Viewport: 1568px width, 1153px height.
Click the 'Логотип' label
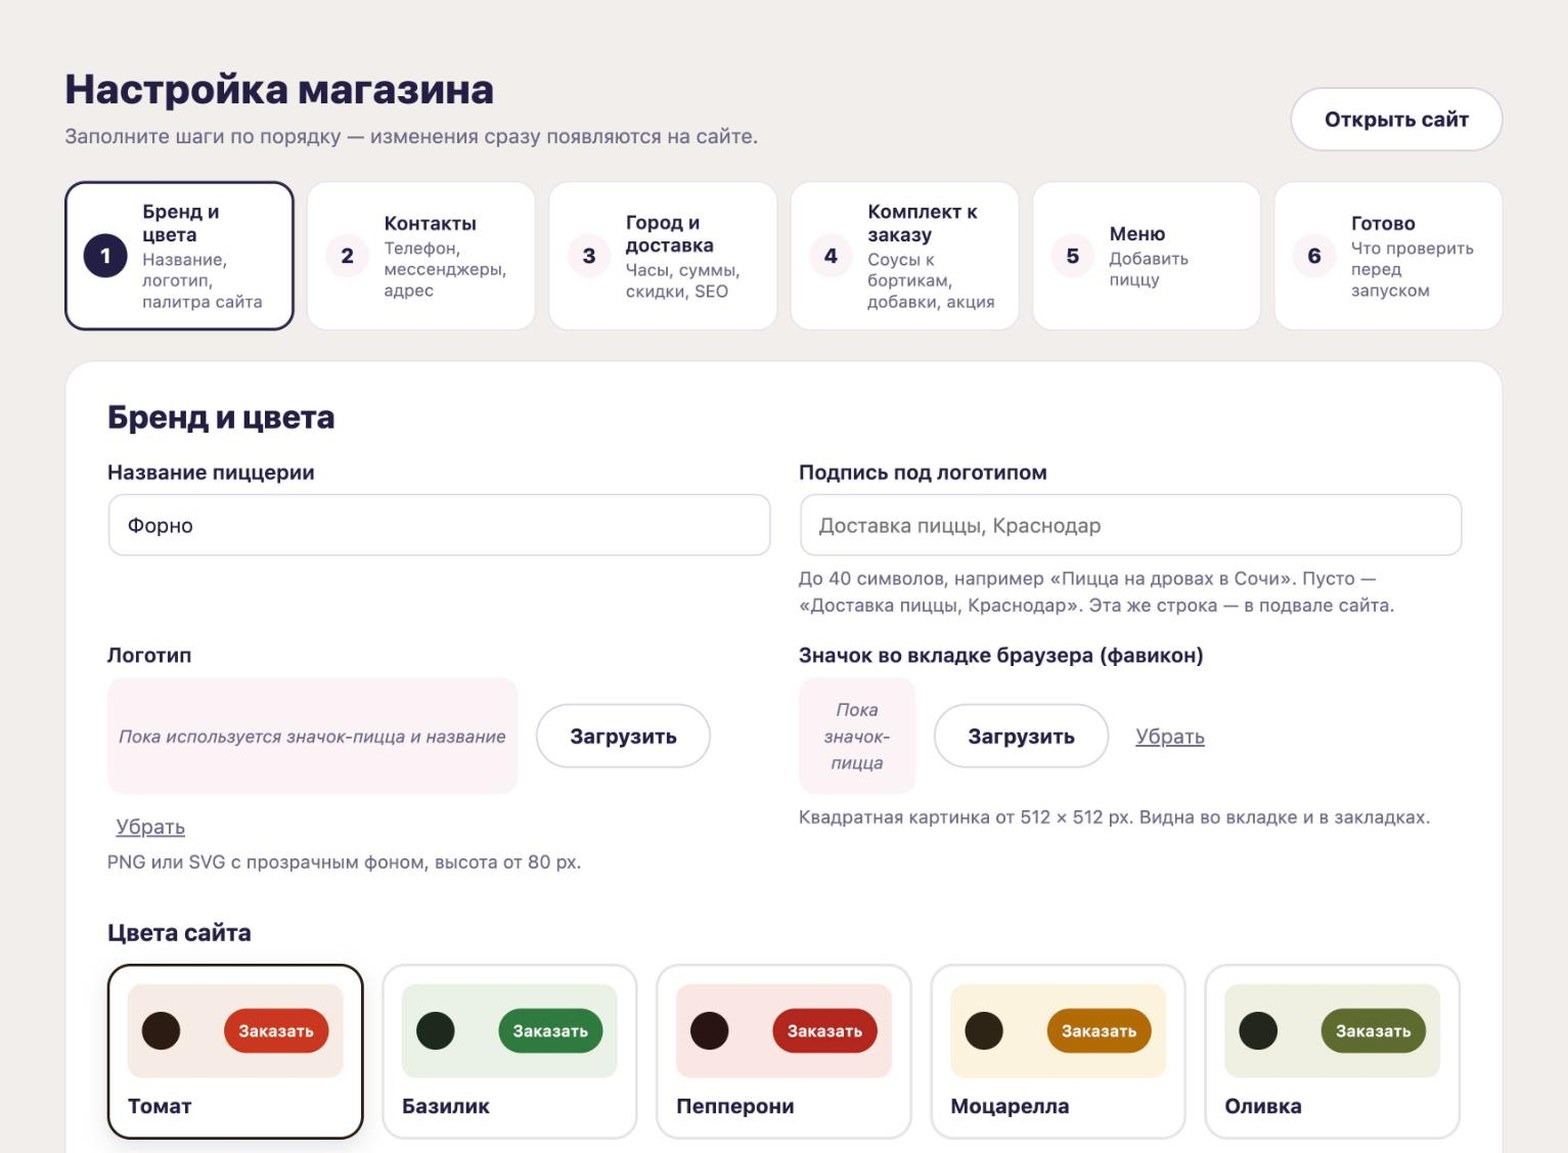pyautogui.click(x=149, y=655)
